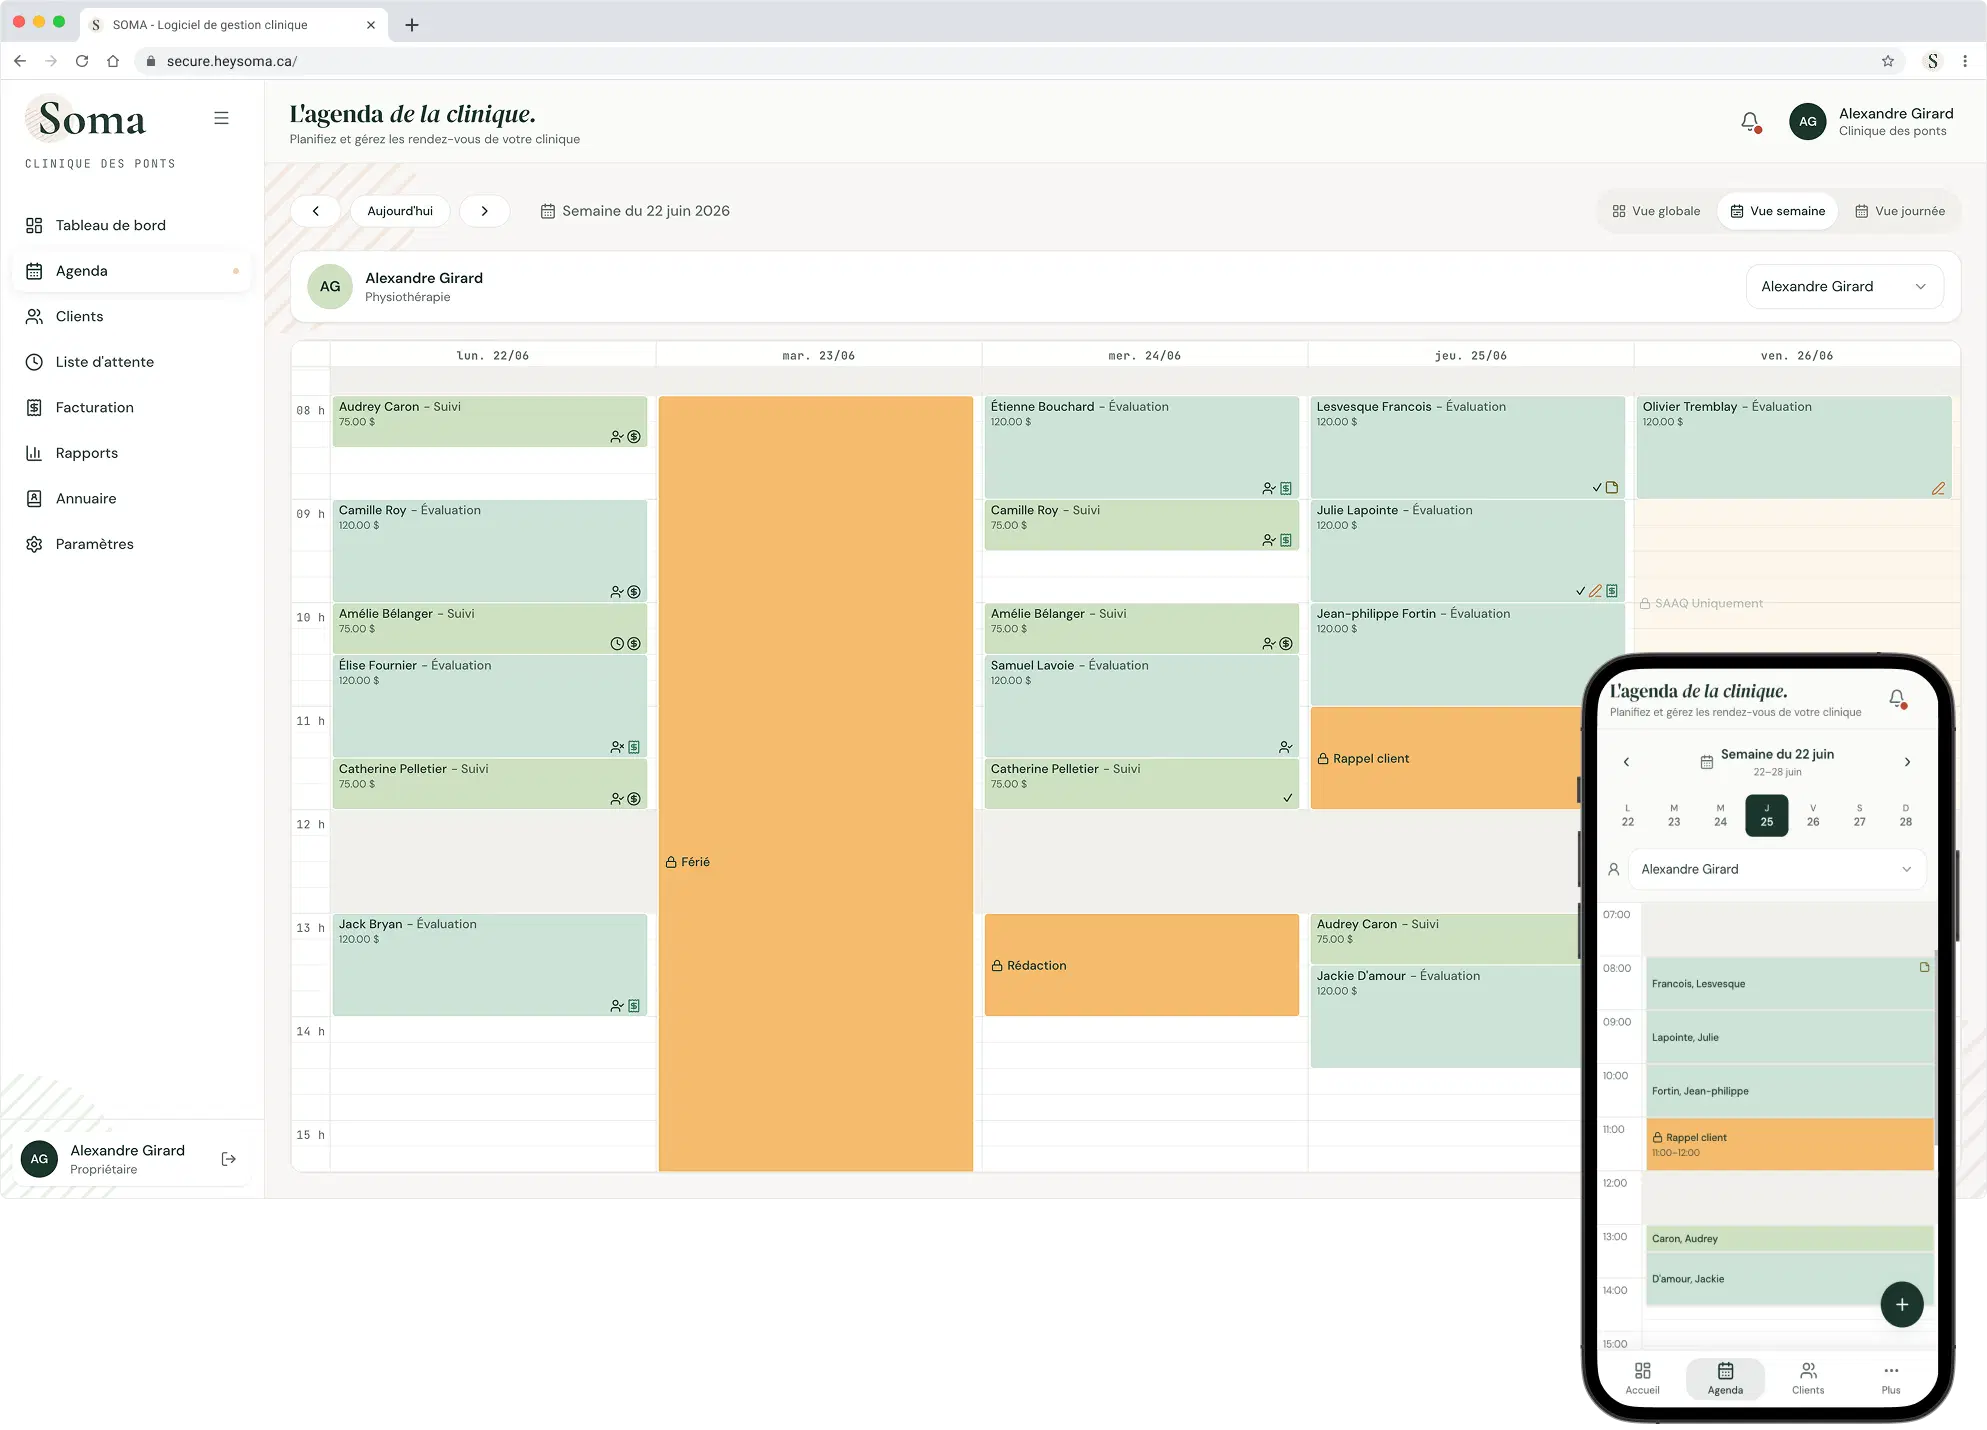Tap the notification bell on the phone screen
Image resolution: width=1987 pixels, height=1430 pixels.
[1897, 699]
